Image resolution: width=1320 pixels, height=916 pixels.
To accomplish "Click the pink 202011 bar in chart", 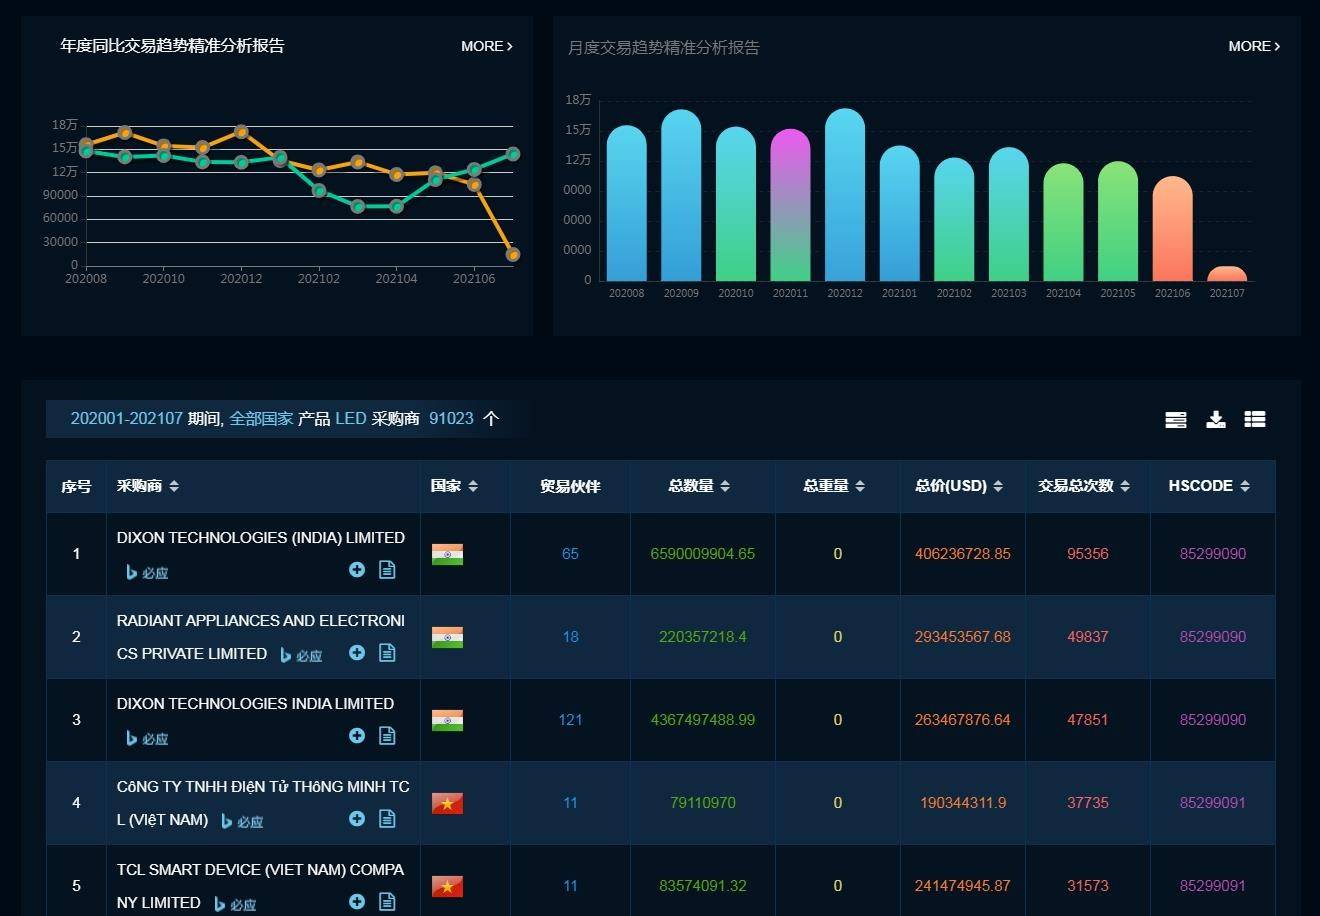I will [x=790, y=205].
